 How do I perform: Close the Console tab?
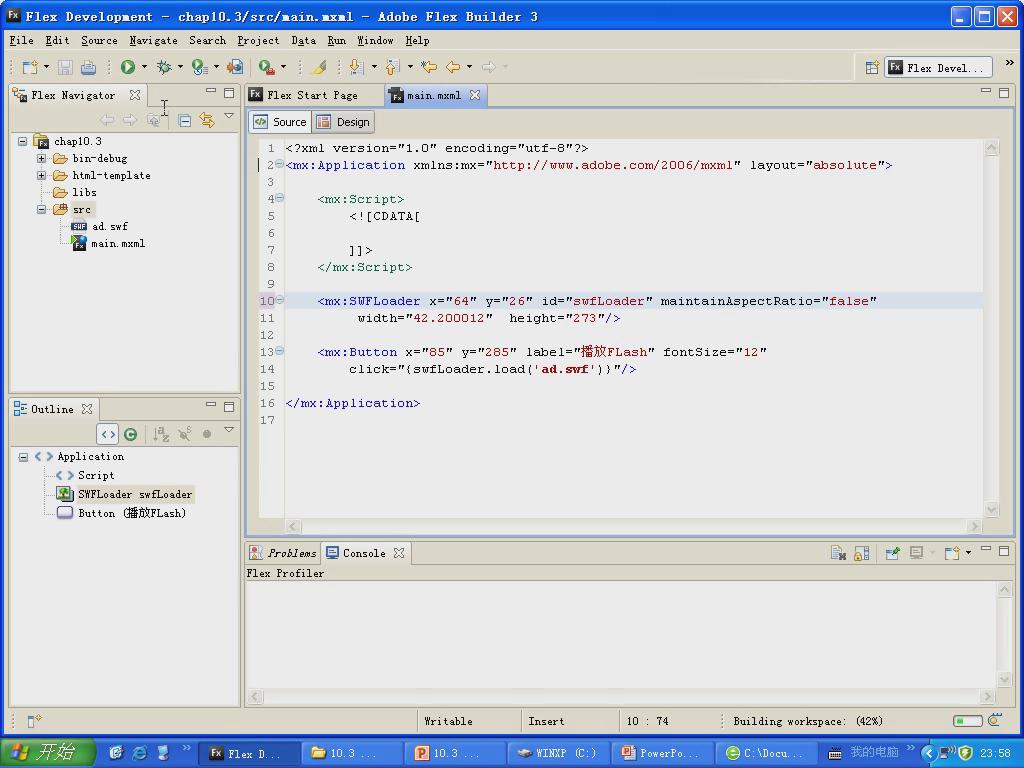(399, 553)
